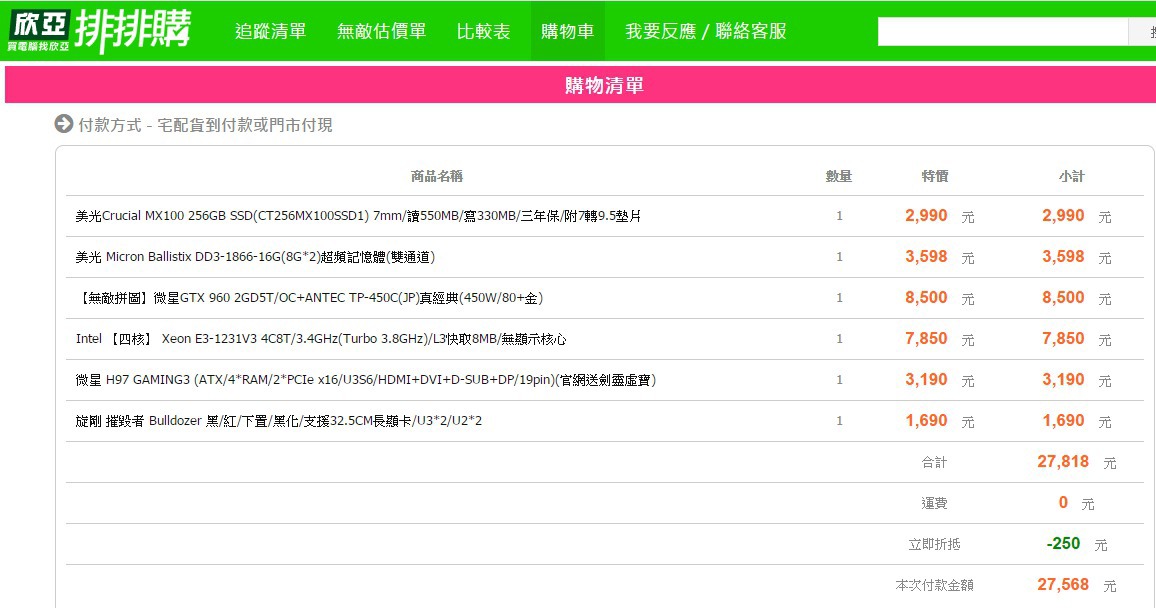This screenshot has width=1156, height=608.
Task: Click quantity 1 in the MX100 SSD row
Action: (x=839, y=216)
